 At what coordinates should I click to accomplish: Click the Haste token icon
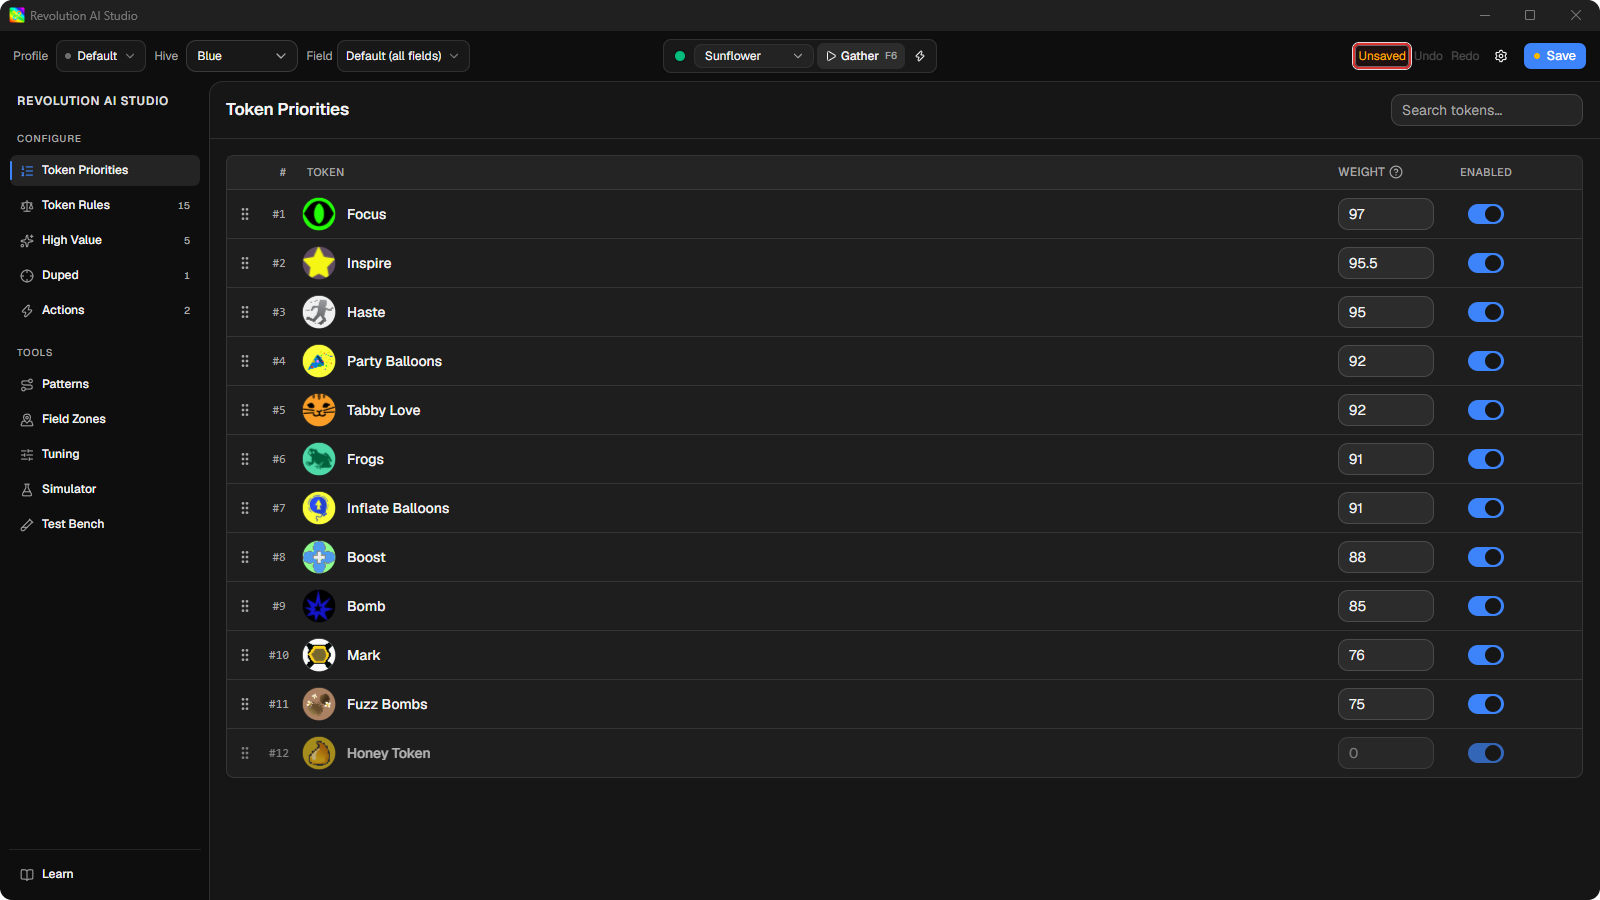point(319,312)
